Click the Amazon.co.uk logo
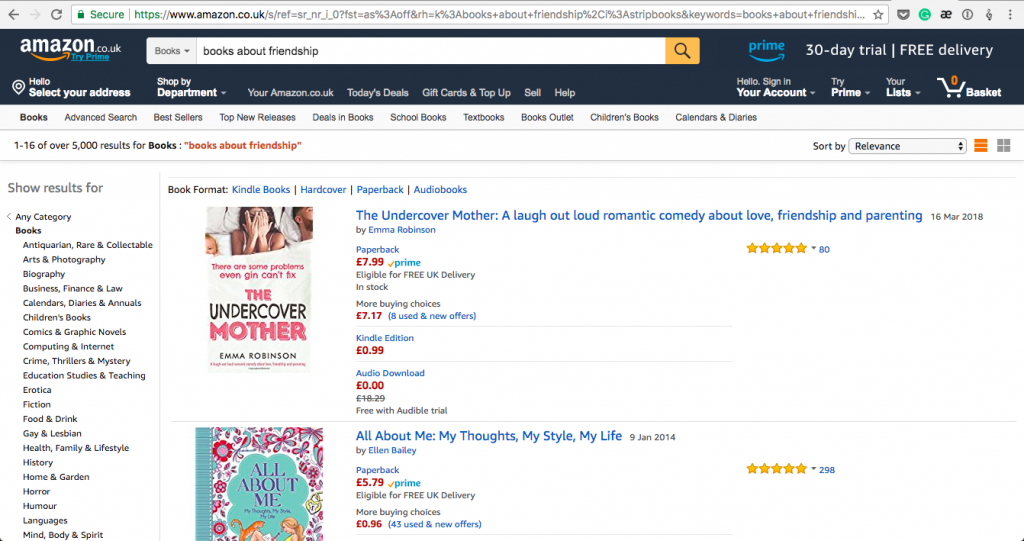 pos(70,48)
